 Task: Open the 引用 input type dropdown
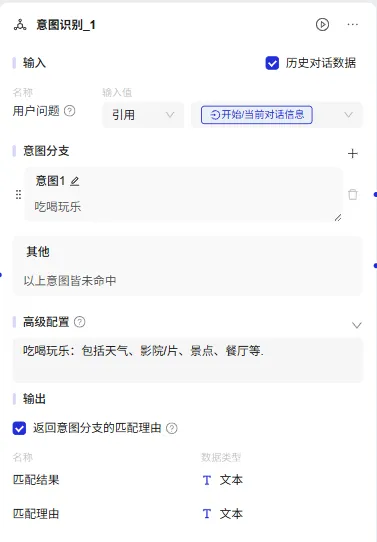tap(143, 115)
